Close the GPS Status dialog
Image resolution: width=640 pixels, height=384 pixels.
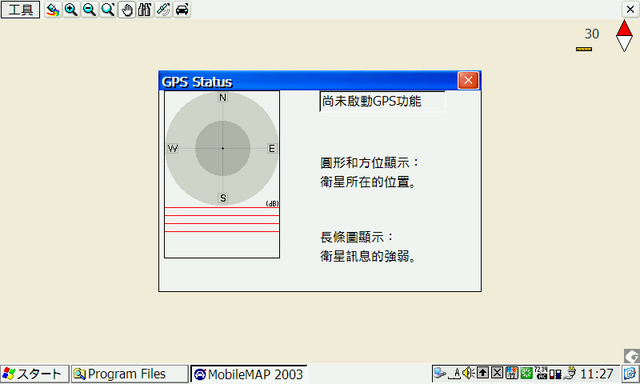coord(468,80)
